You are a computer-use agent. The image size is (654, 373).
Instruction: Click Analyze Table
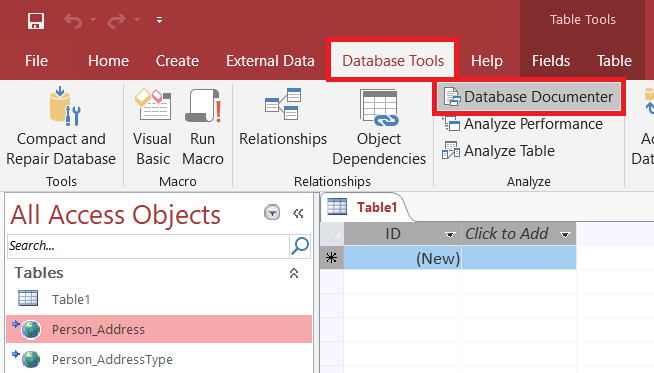(x=499, y=151)
